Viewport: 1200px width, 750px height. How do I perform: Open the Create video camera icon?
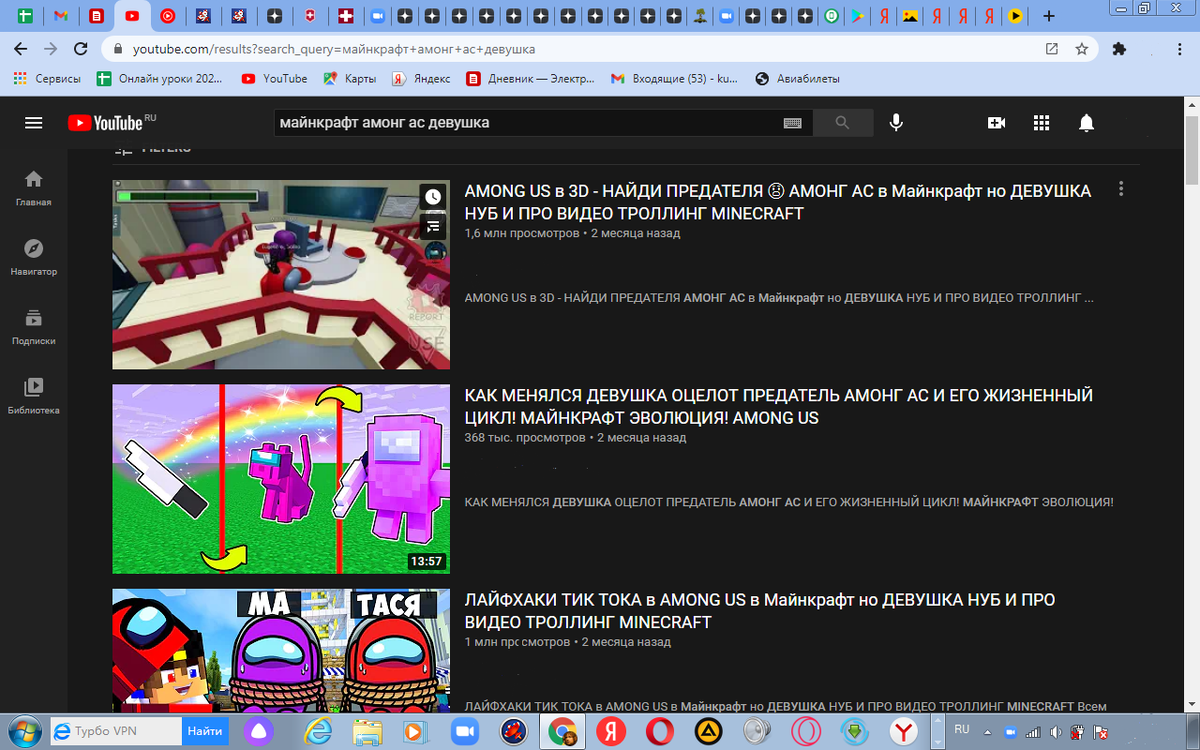pos(996,123)
